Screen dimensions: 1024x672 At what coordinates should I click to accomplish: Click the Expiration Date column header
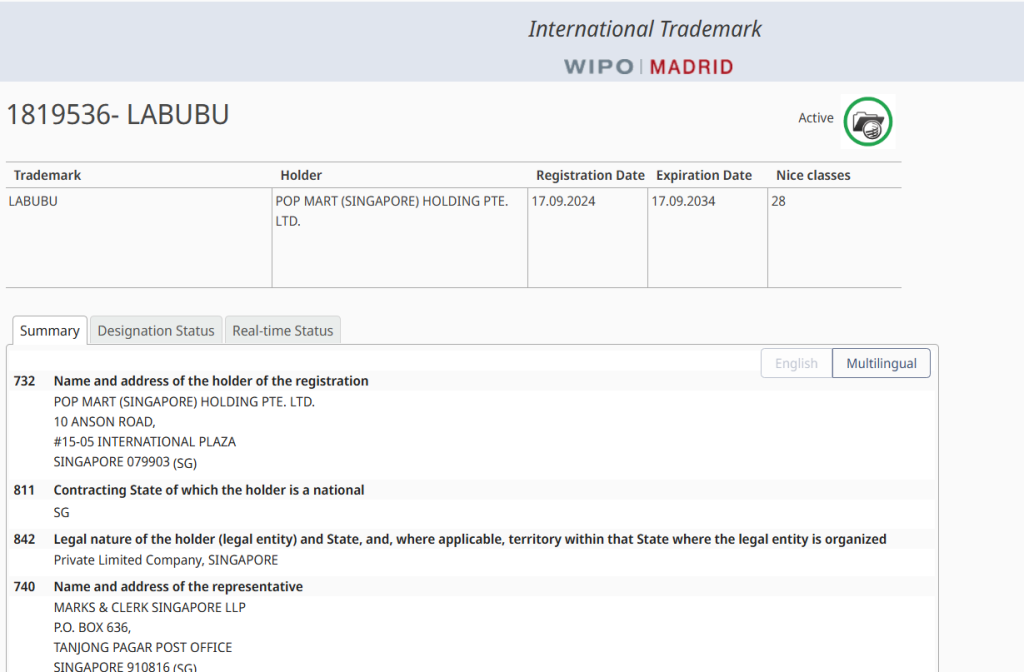(704, 175)
